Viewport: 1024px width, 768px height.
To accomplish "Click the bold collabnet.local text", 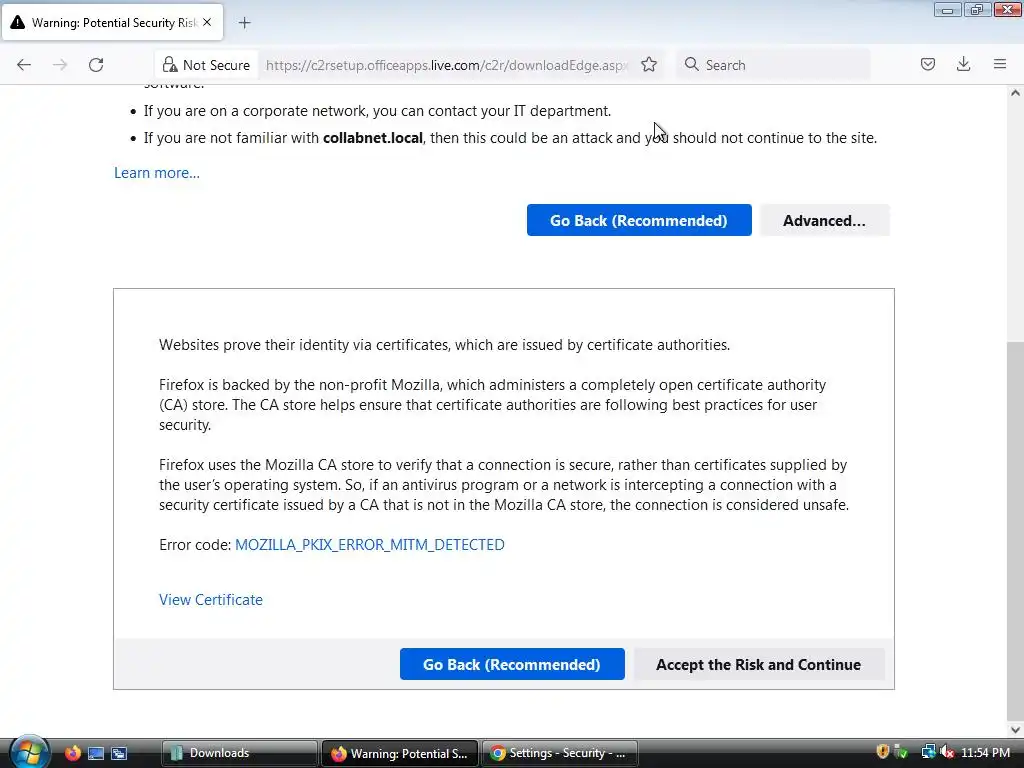I will [x=373, y=138].
